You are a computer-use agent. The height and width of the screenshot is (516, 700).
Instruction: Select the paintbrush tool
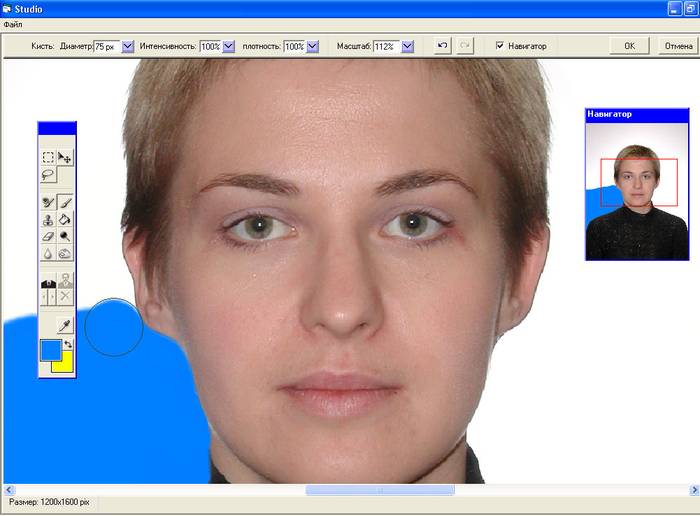(65, 202)
